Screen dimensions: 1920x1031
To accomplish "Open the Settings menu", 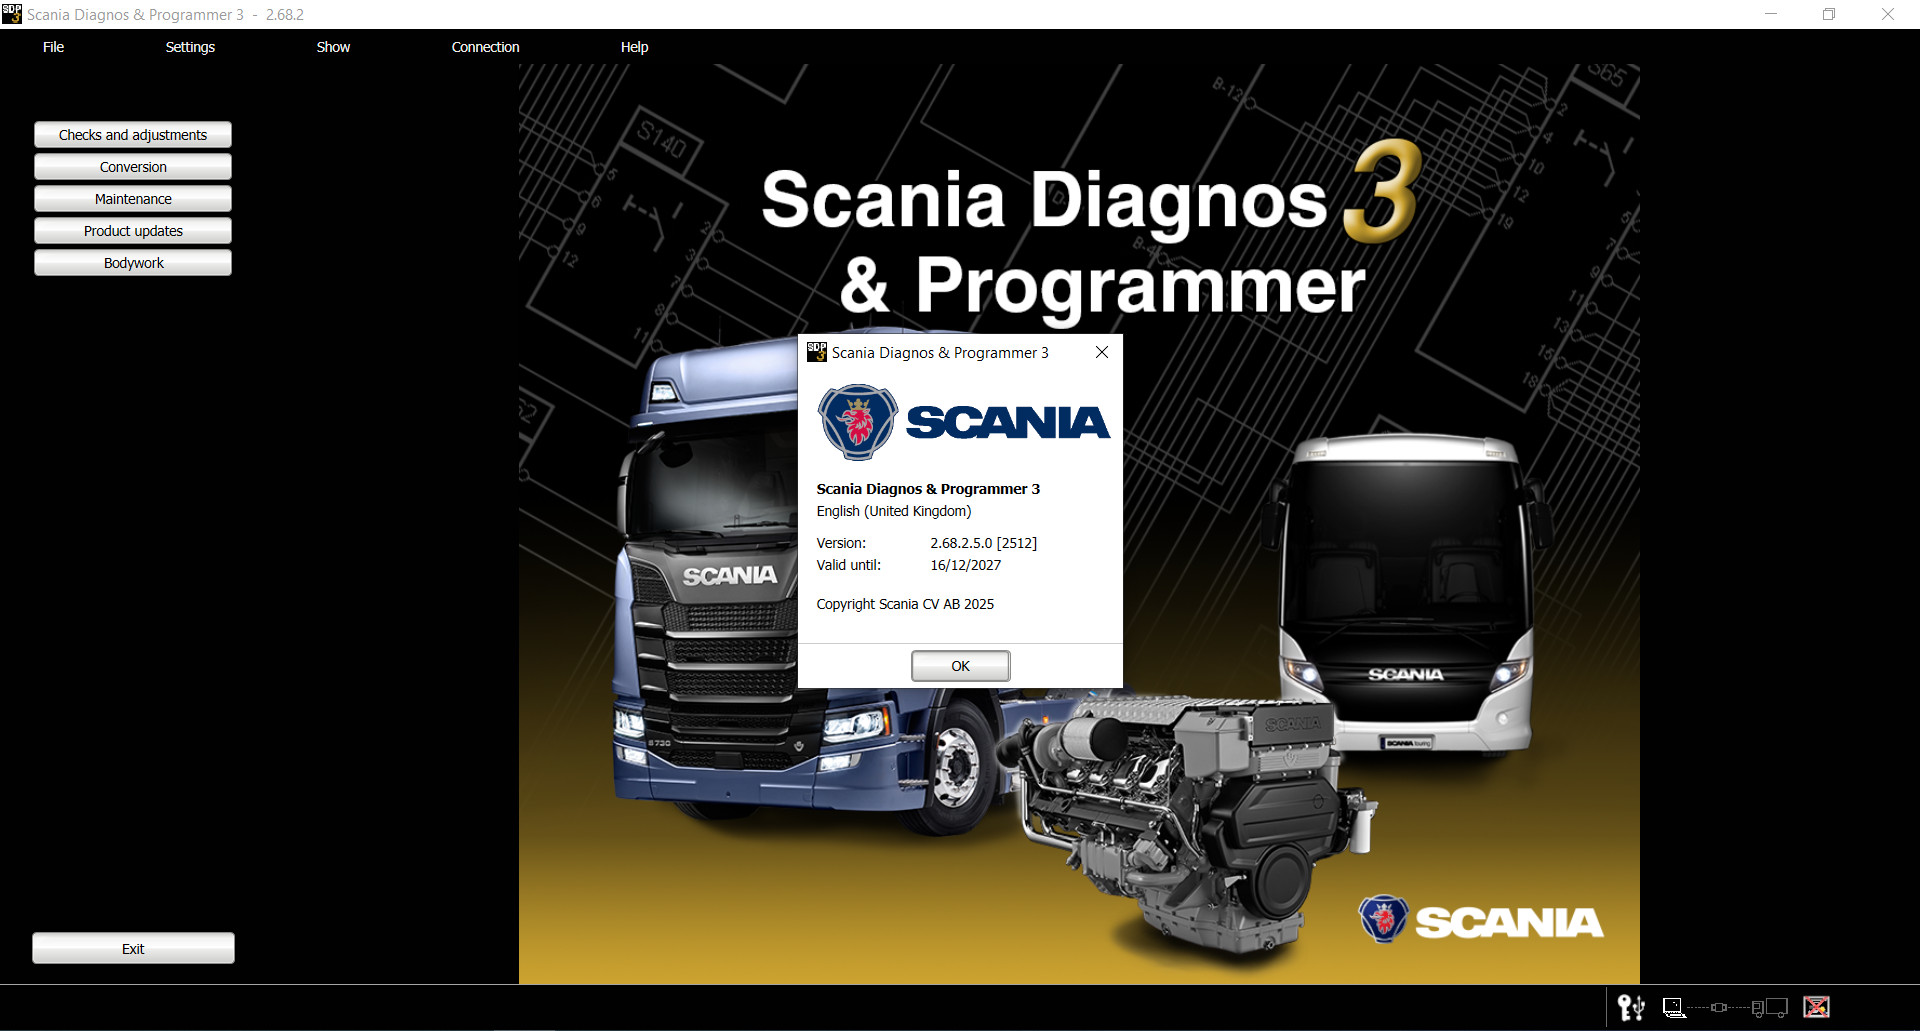I will tap(189, 46).
